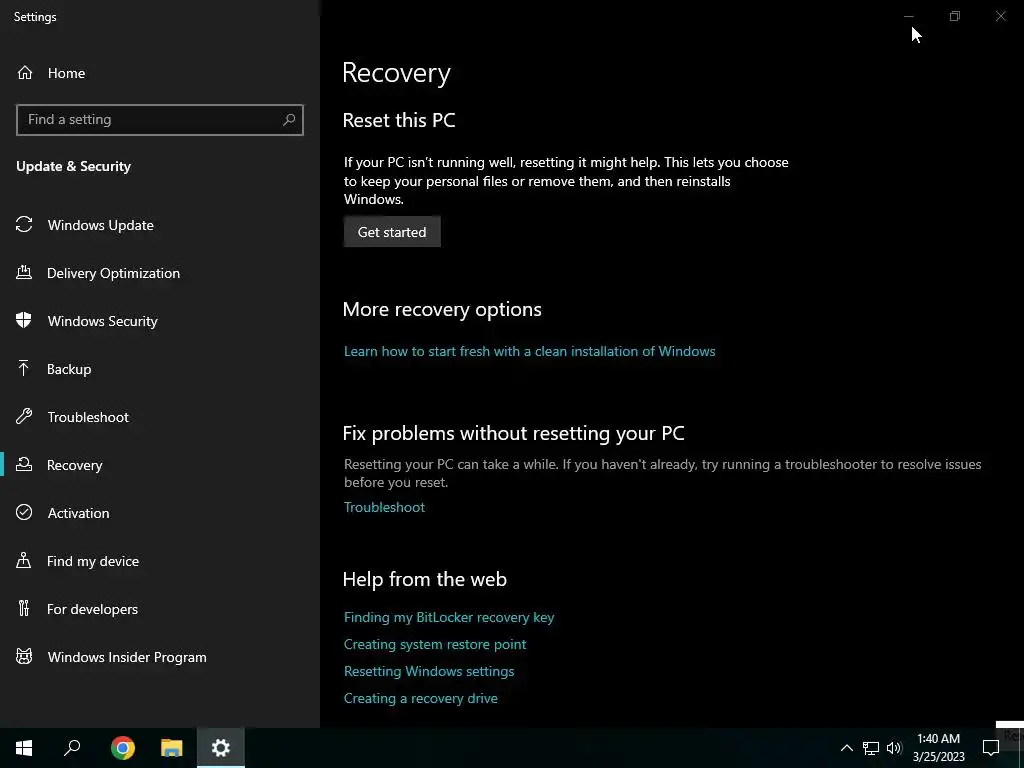This screenshot has height=768, width=1024.
Task: Click into the Find a setting search box
Action: [x=160, y=120]
